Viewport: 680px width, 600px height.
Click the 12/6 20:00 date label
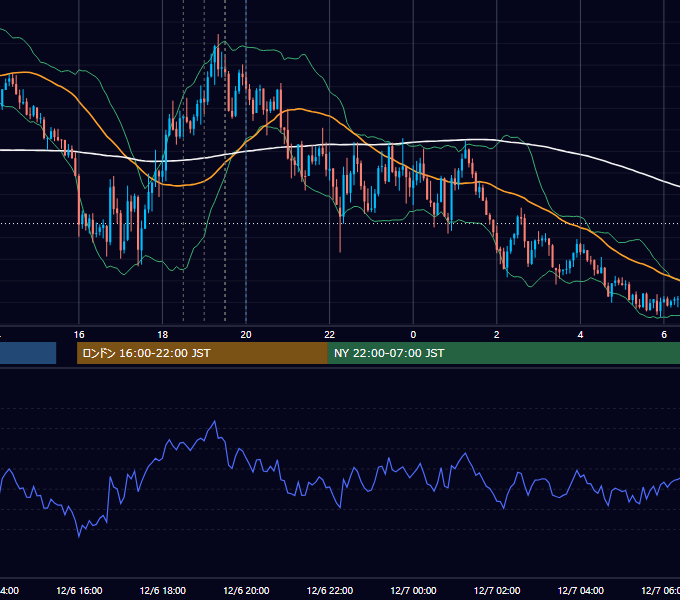tap(246, 590)
